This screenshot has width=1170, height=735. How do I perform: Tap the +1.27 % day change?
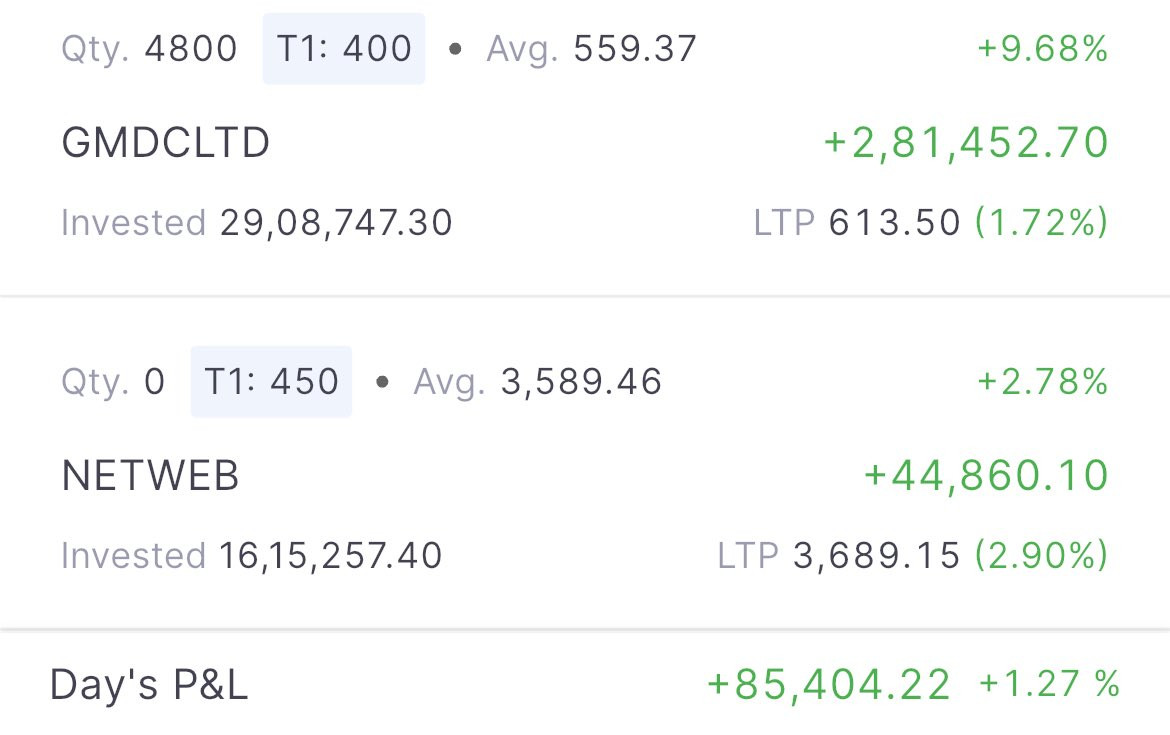[1049, 684]
